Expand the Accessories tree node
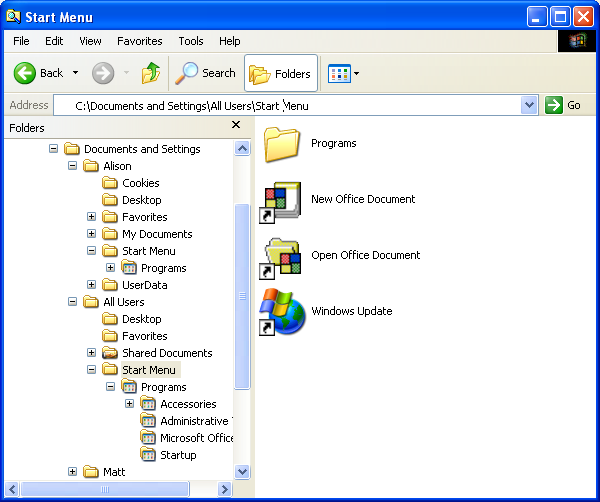 (x=130, y=404)
